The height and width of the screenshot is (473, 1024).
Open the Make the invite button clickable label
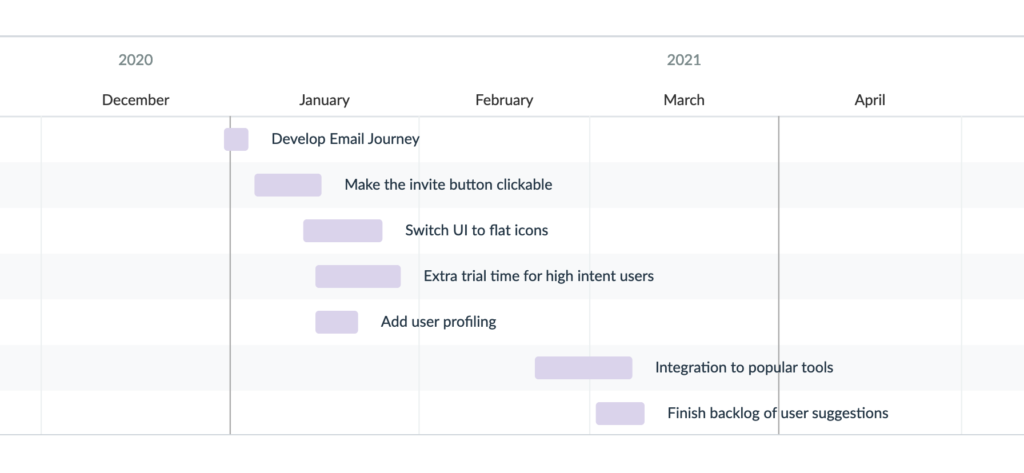pos(449,185)
